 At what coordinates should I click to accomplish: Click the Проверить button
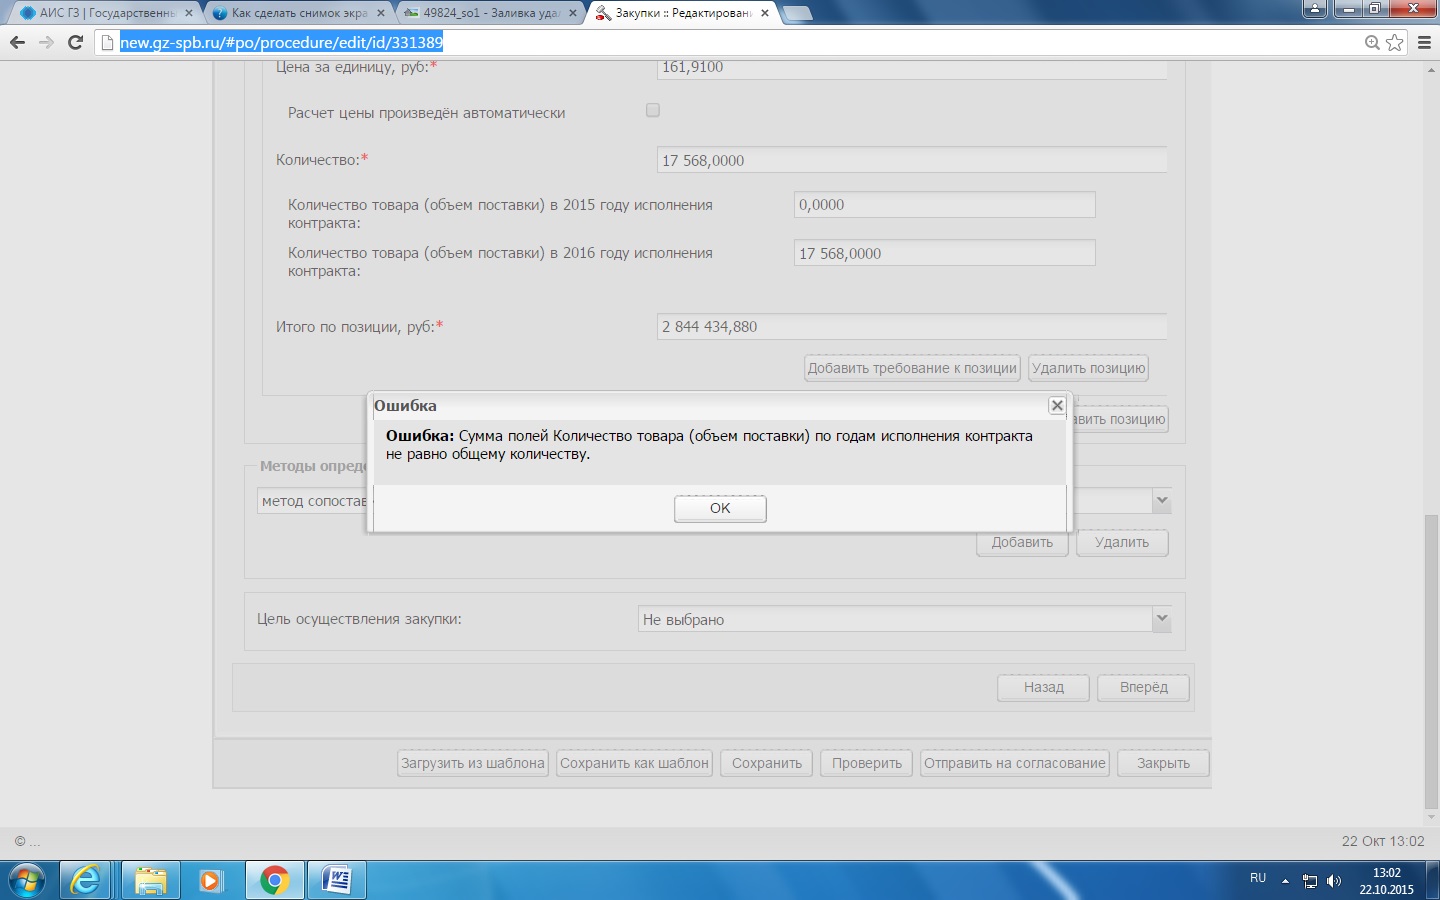[867, 763]
